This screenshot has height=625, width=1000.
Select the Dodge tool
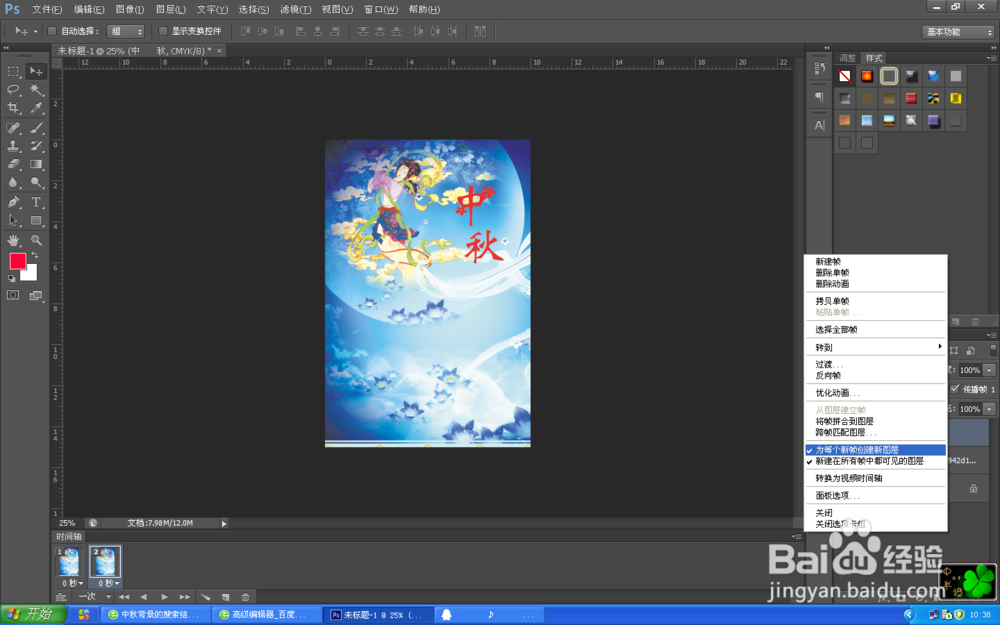[36, 183]
